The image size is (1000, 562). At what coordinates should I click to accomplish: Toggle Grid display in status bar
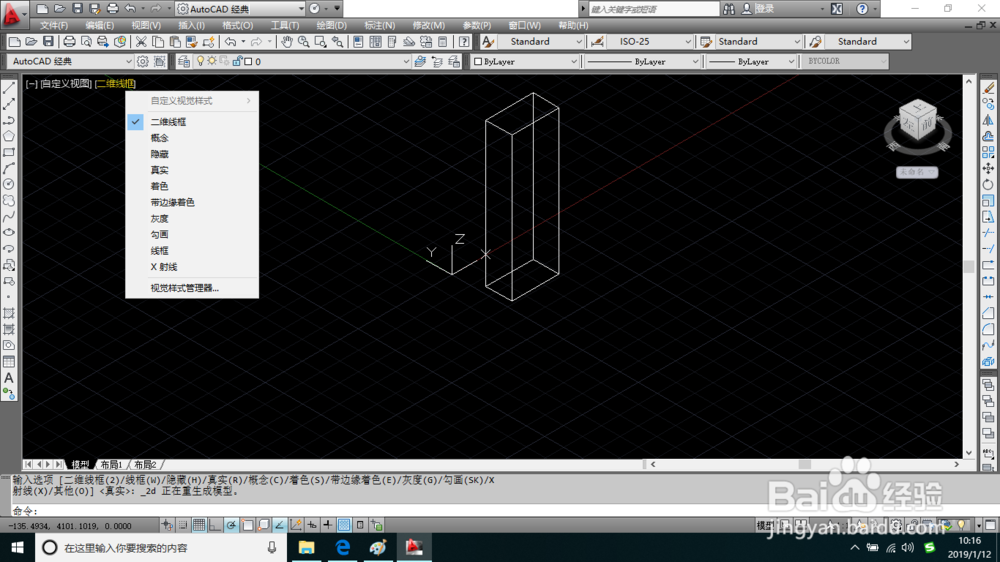[x=199, y=526]
